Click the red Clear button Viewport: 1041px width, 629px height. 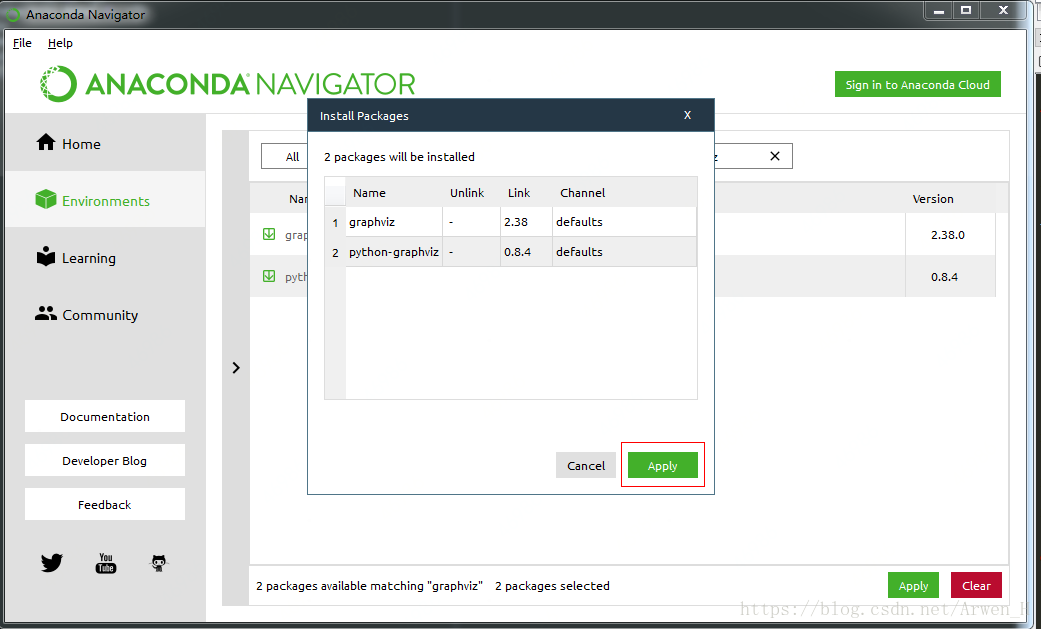pos(976,585)
